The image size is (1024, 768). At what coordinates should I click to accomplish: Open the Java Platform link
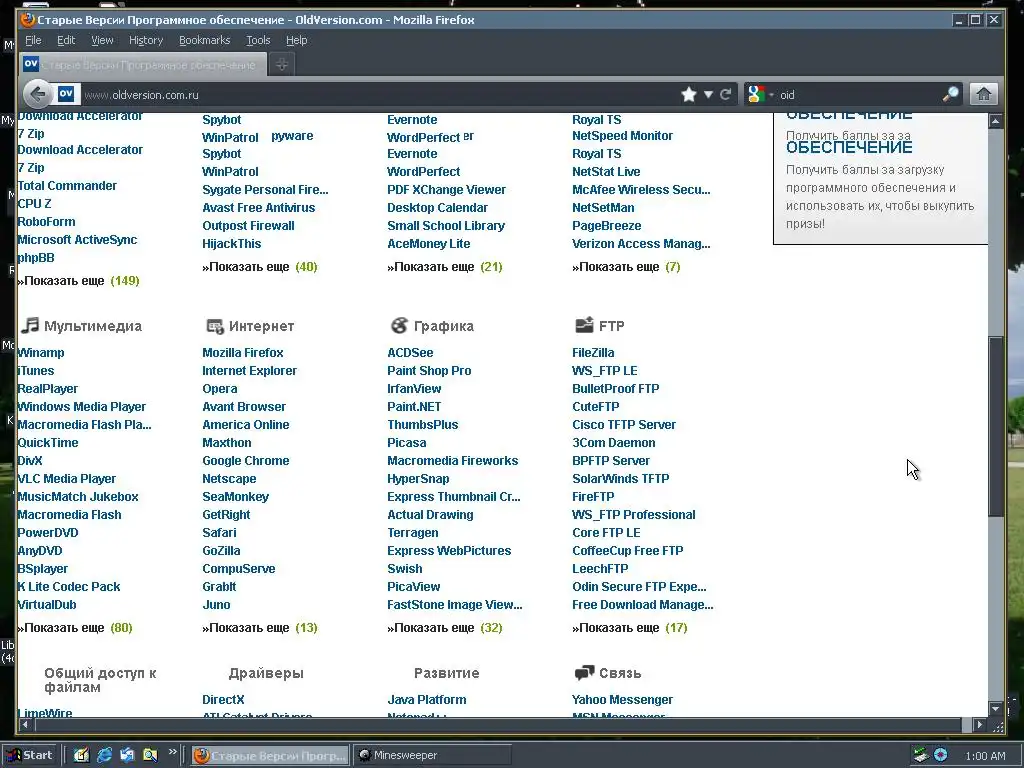pos(426,699)
